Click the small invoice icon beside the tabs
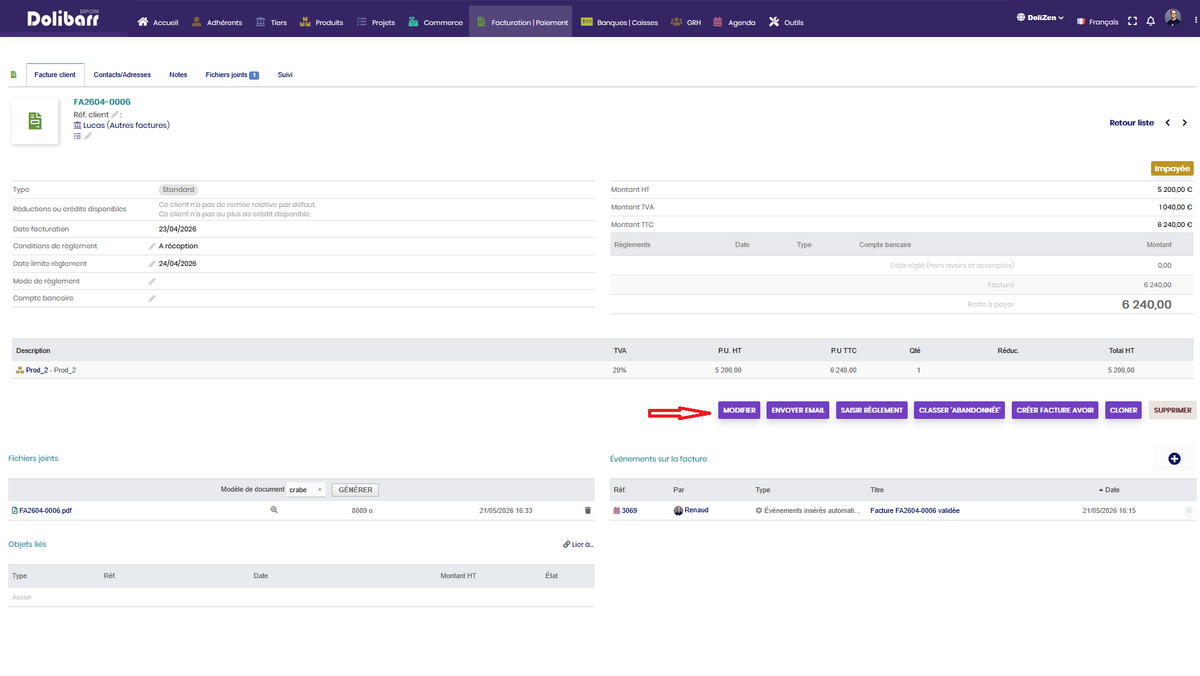The height and width of the screenshot is (676, 1200). point(13,75)
